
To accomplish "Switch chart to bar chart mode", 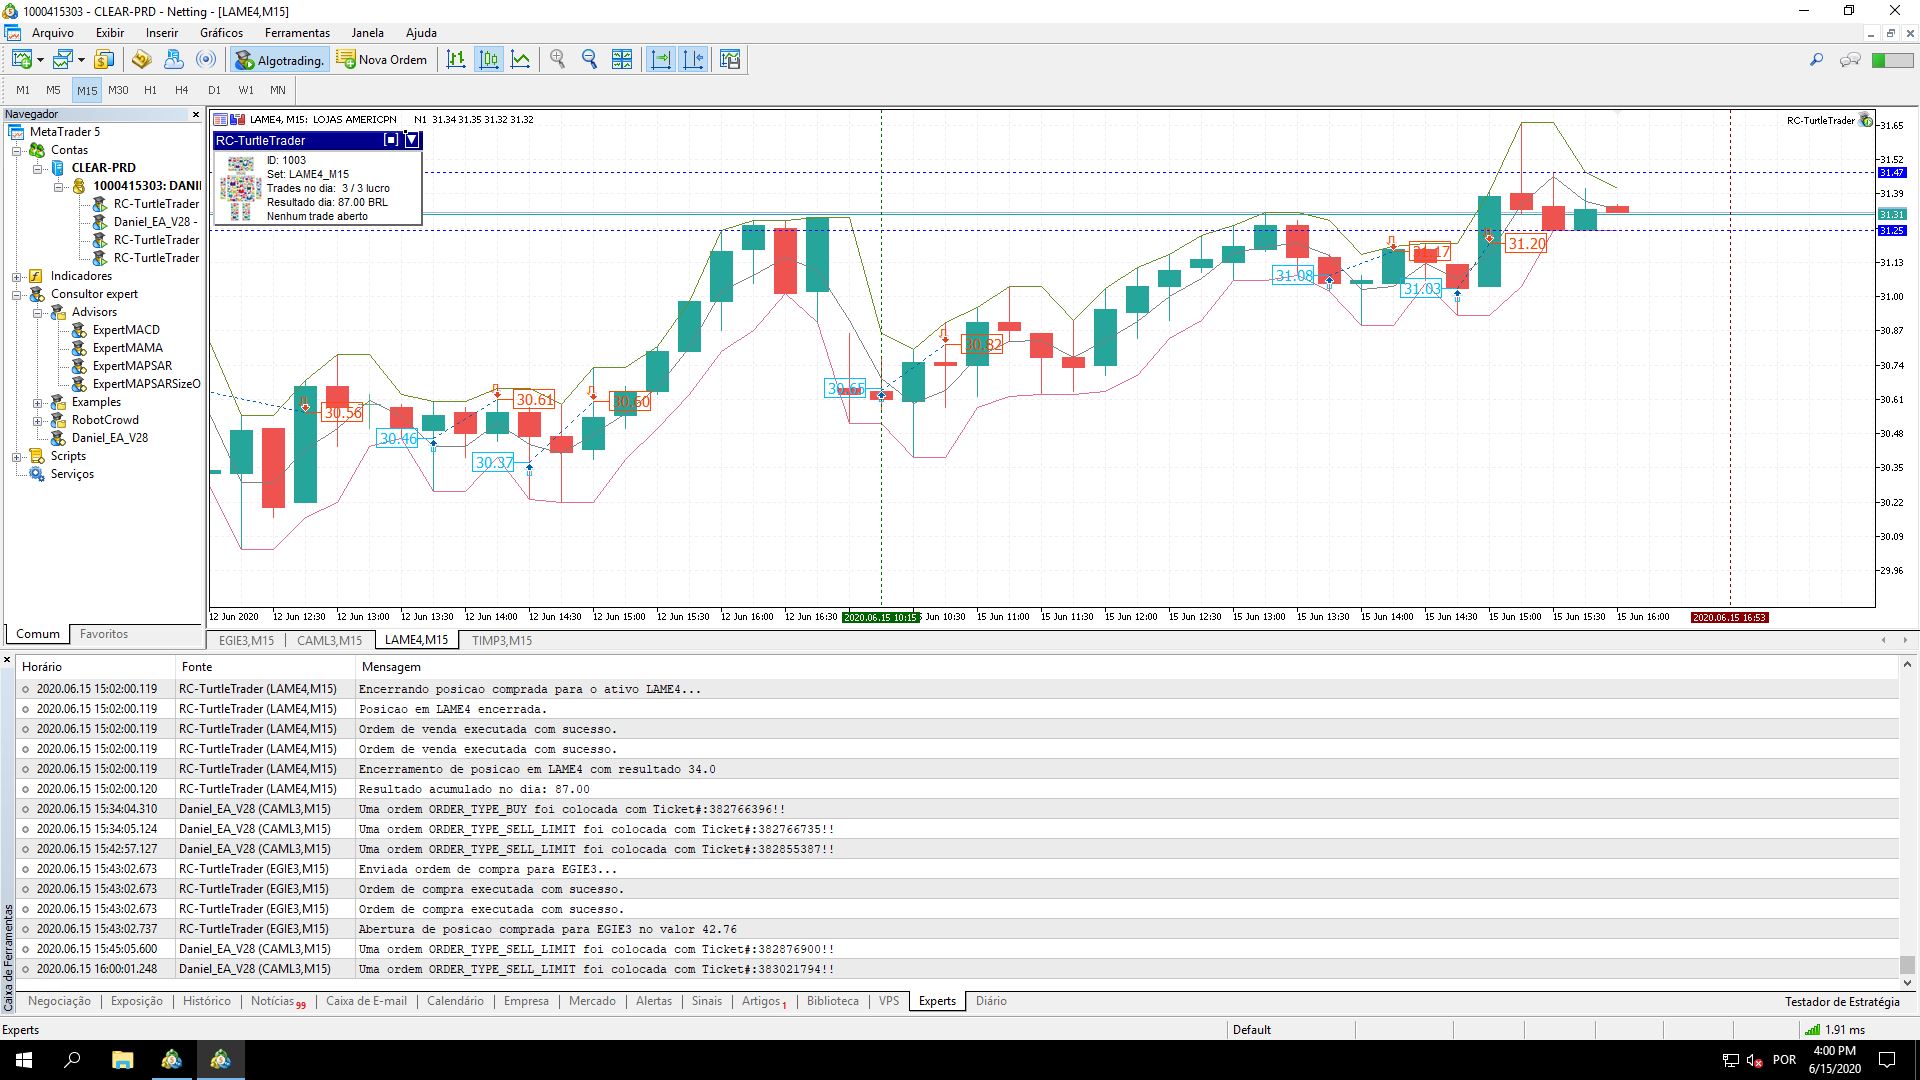I will pyautogui.click(x=456, y=60).
